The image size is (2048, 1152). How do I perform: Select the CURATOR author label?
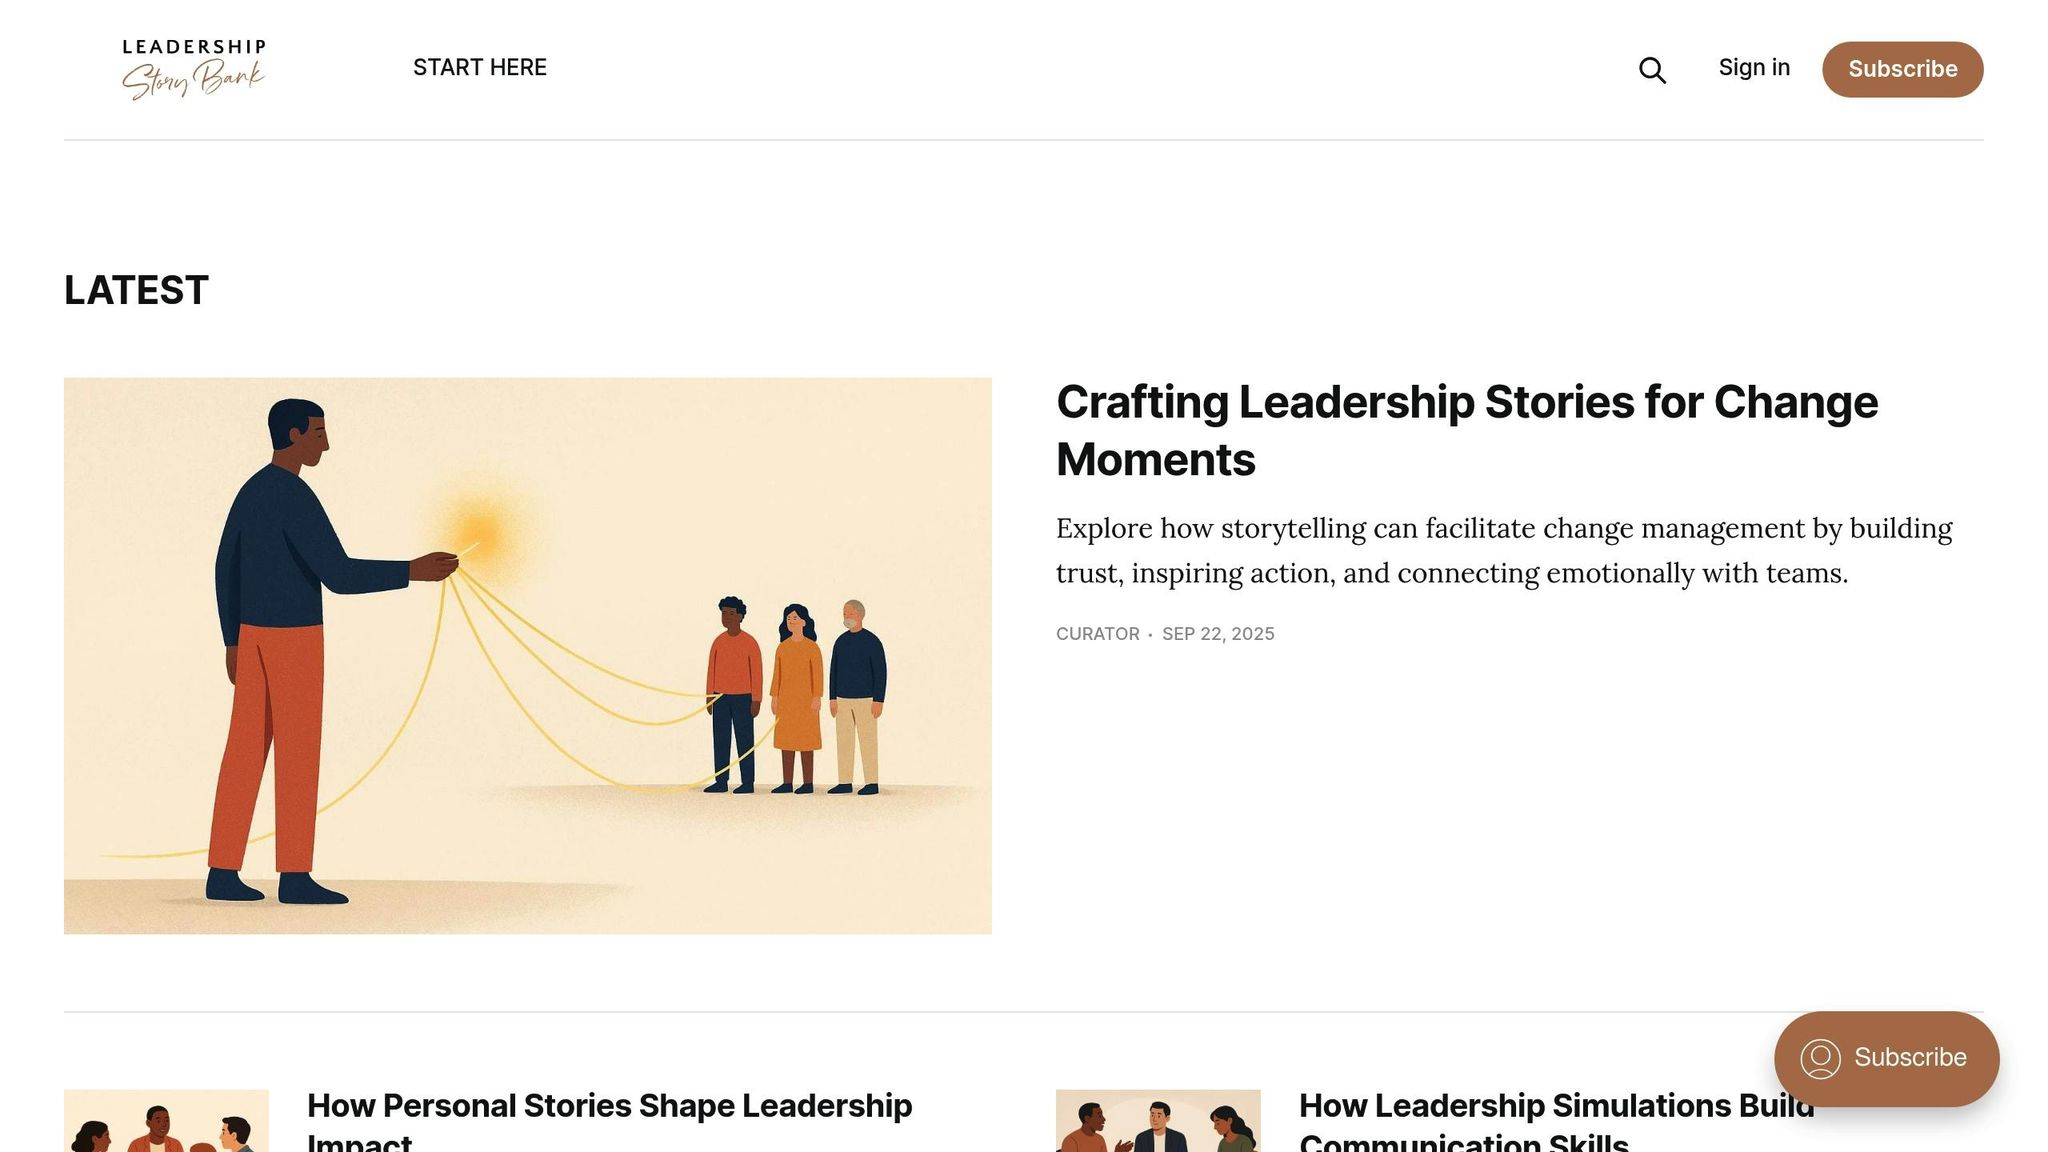pyautogui.click(x=1097, y=634)
